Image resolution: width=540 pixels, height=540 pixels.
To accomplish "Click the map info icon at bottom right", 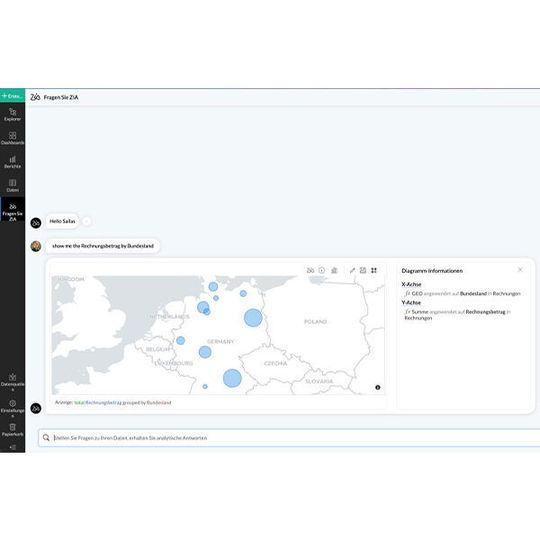I will 378,387.
